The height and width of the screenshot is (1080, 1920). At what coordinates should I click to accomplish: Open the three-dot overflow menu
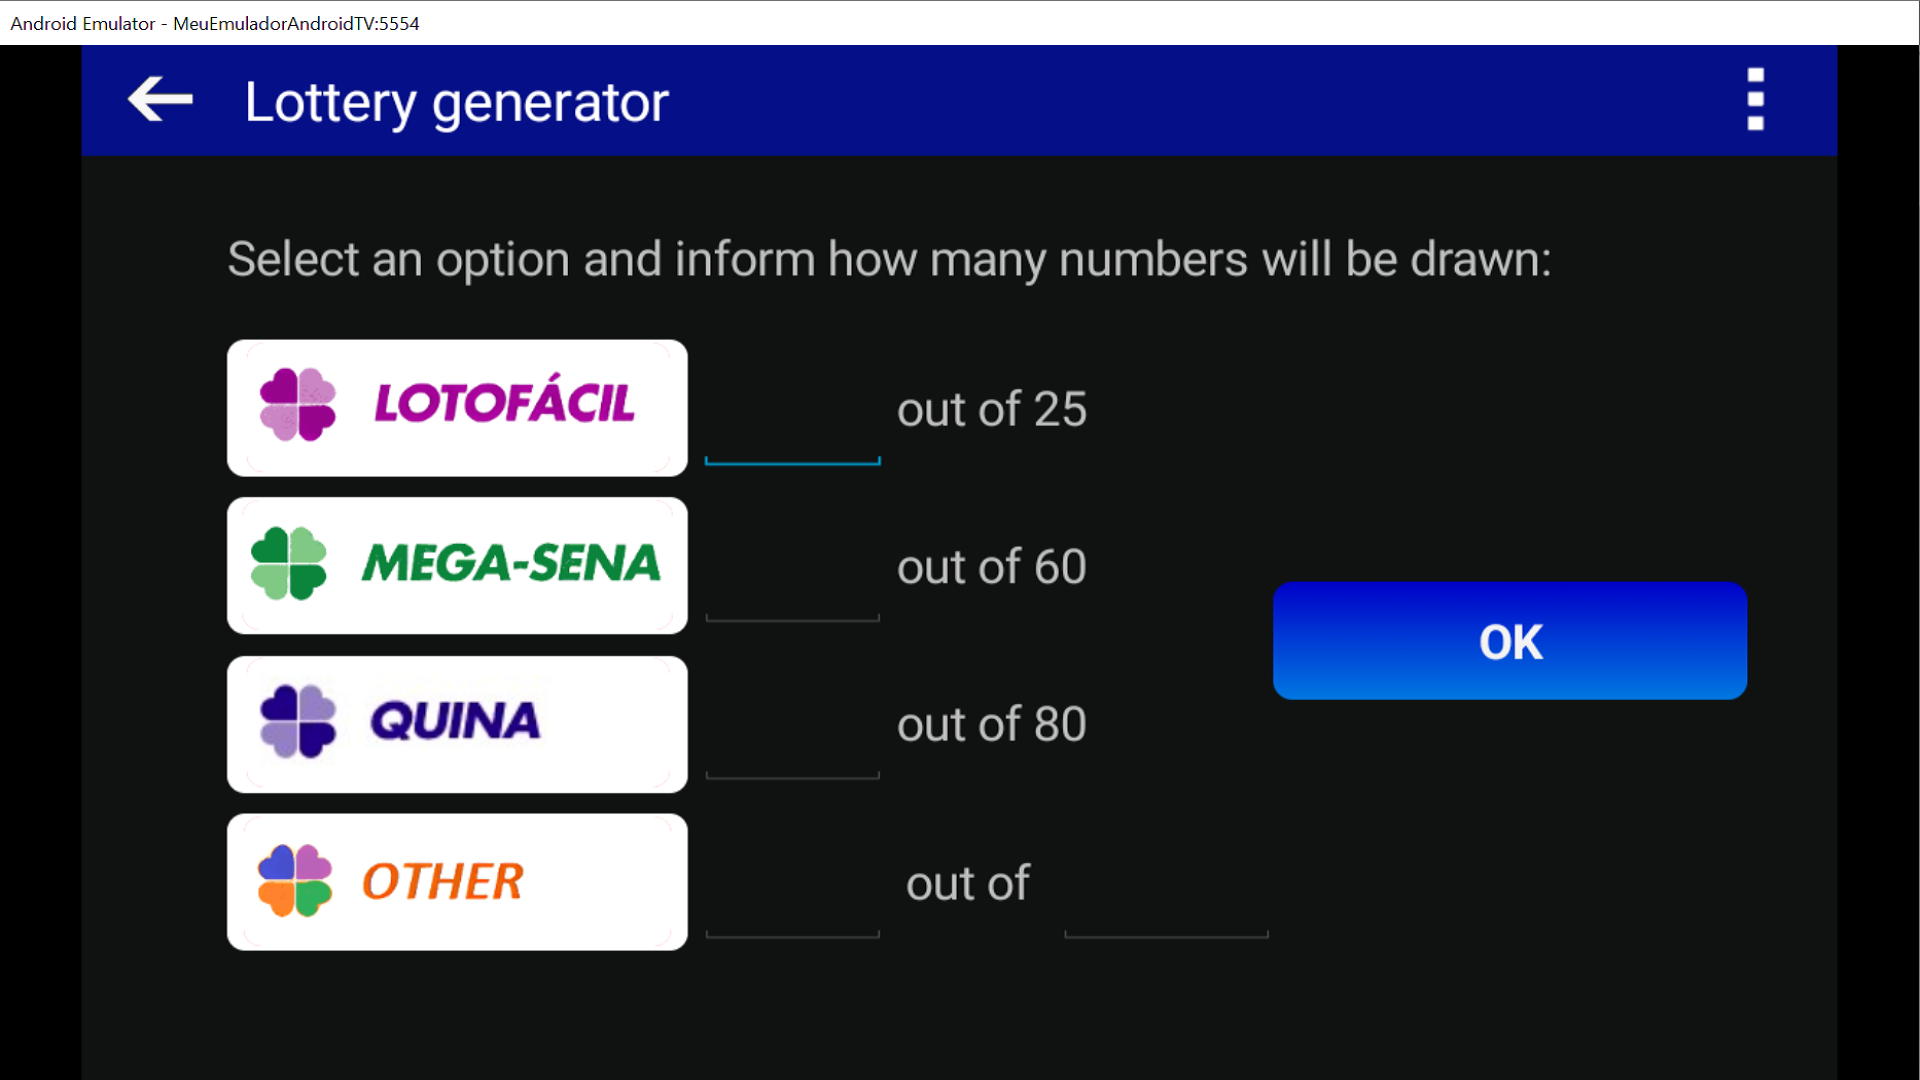(1755, 100)
